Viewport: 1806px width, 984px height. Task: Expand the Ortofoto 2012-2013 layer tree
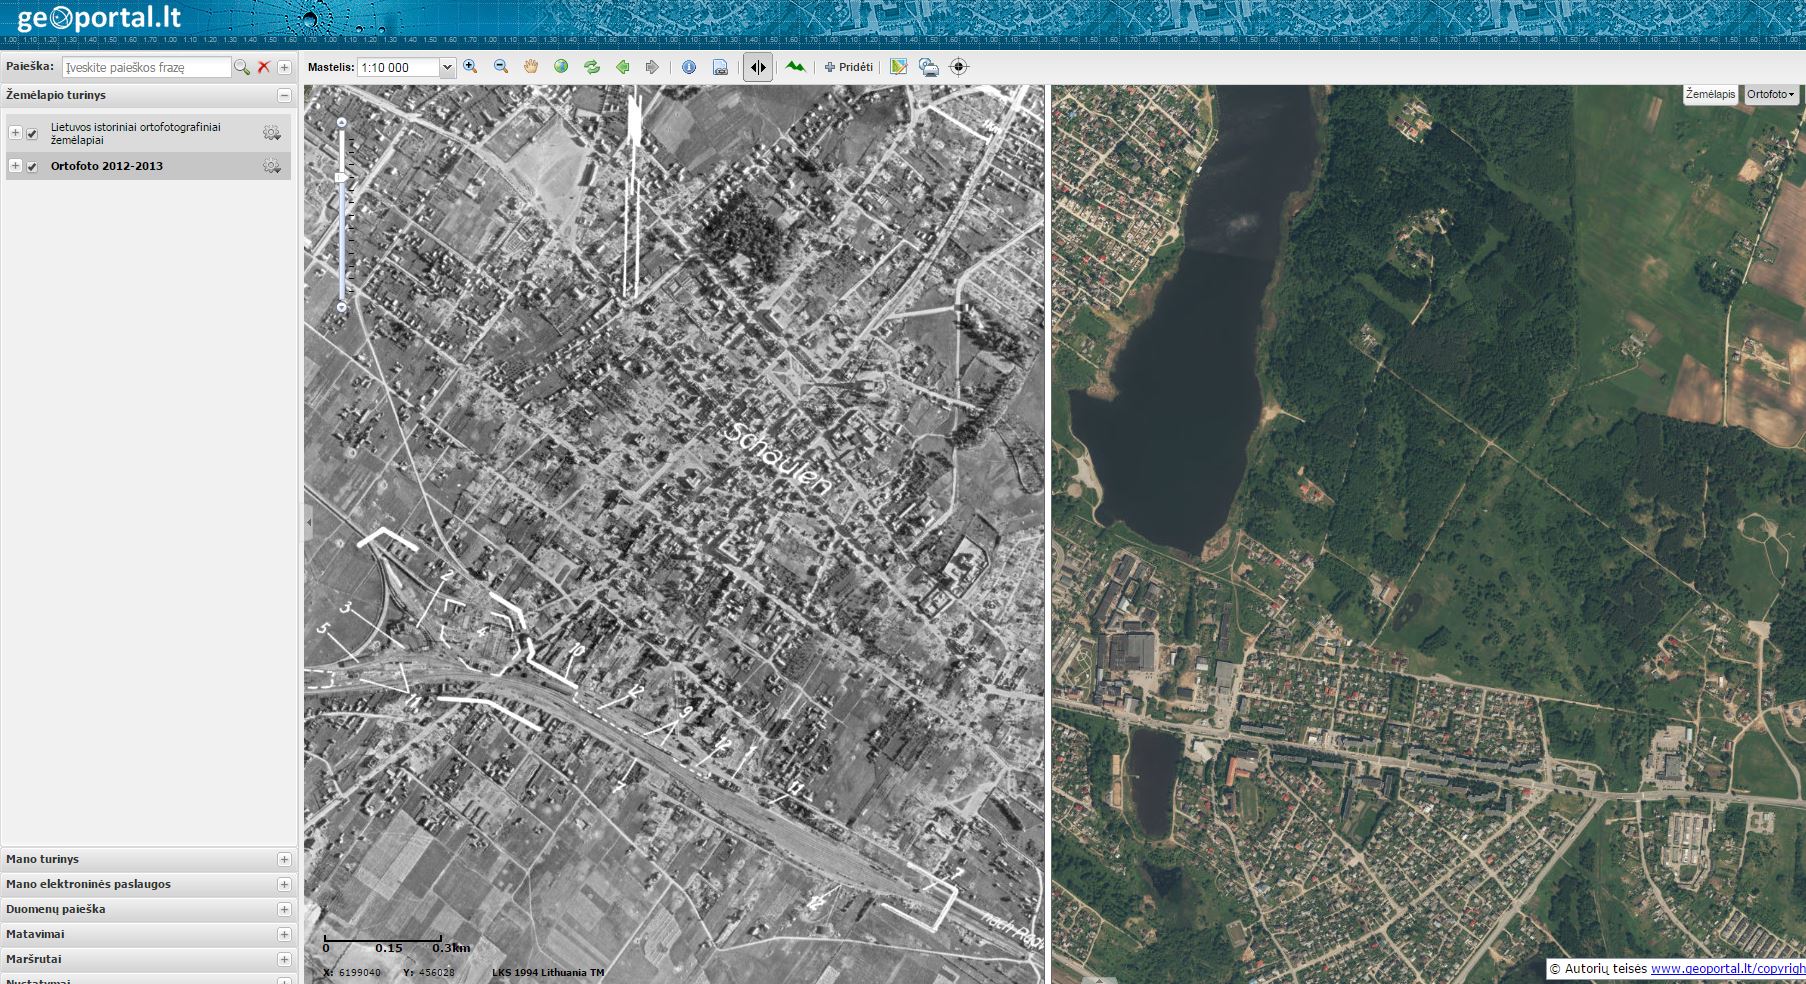(x=15, y=166)
